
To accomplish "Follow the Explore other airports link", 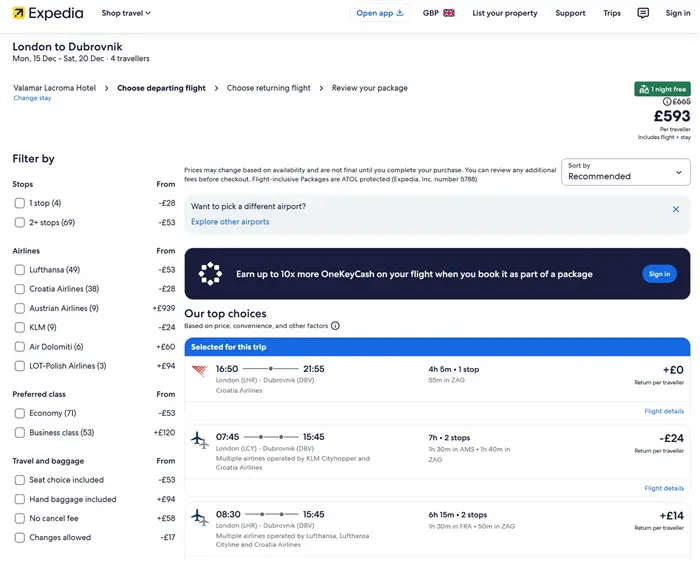I will [230, 222].
